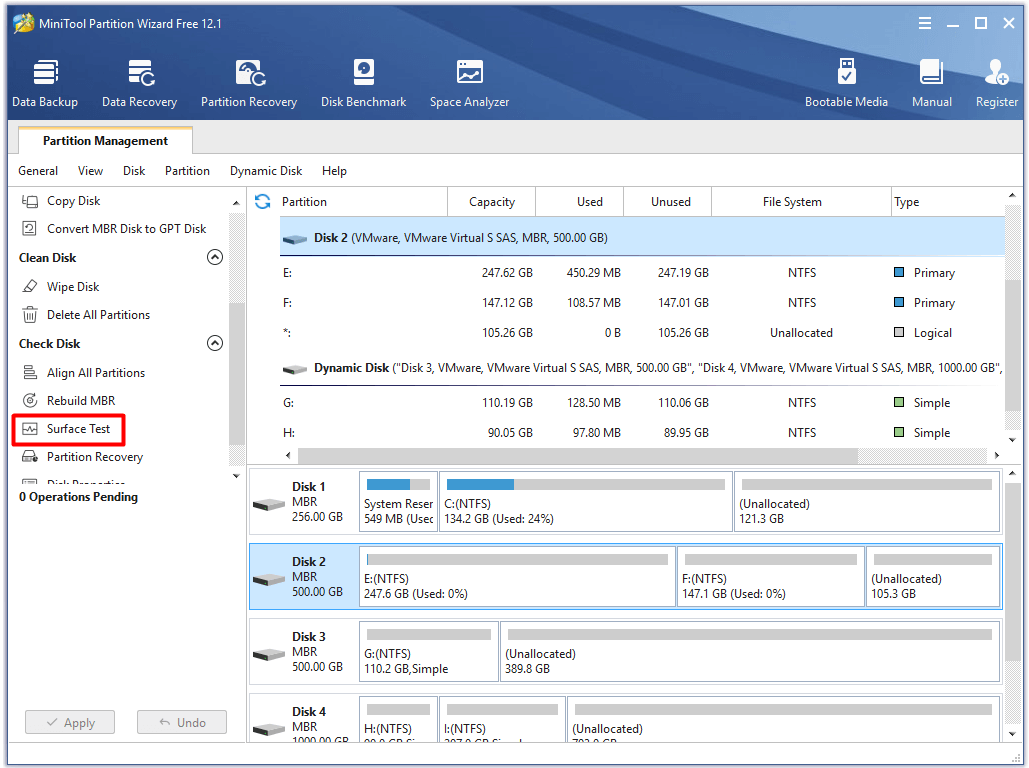Select the Disk 3 icon in the disk map

point(269,654)
